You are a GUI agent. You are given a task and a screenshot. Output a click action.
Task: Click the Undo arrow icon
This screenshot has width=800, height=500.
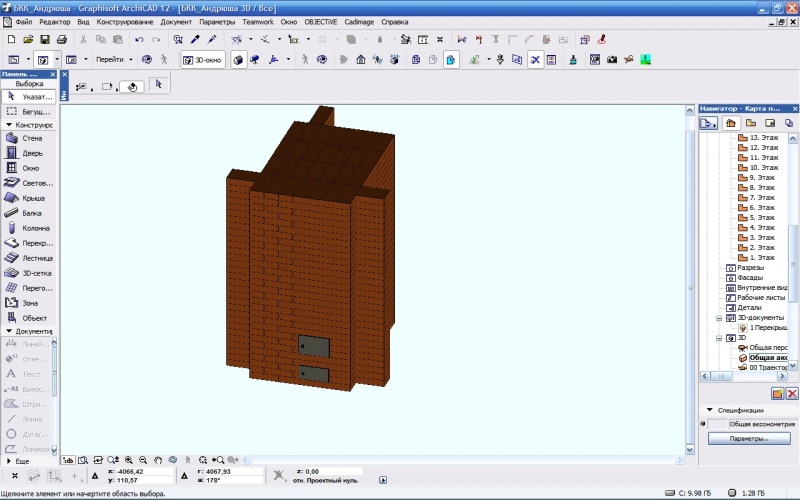[138, 39]
